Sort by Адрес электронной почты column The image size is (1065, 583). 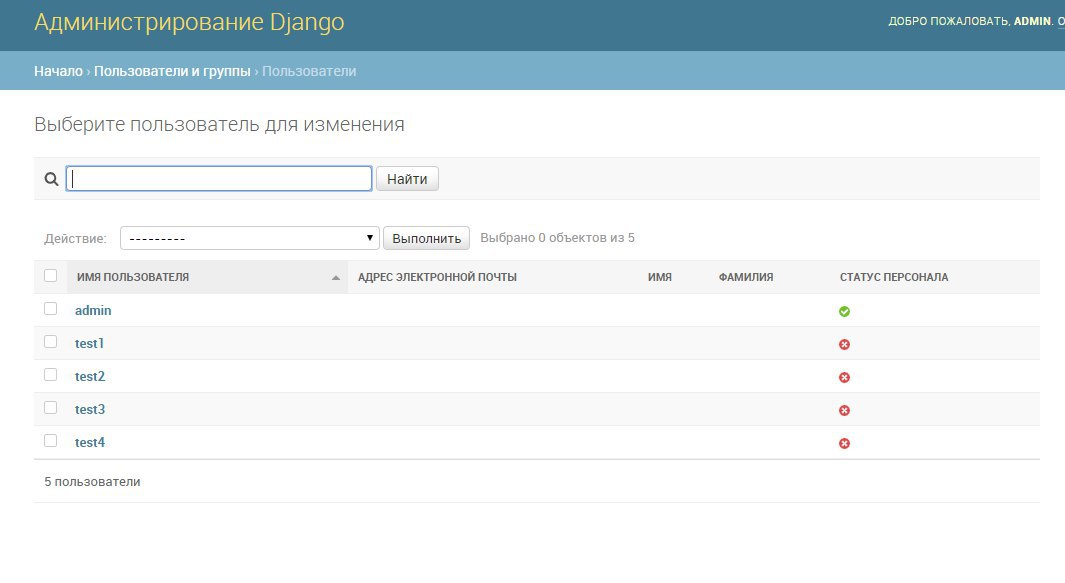(x=437, y=277)
